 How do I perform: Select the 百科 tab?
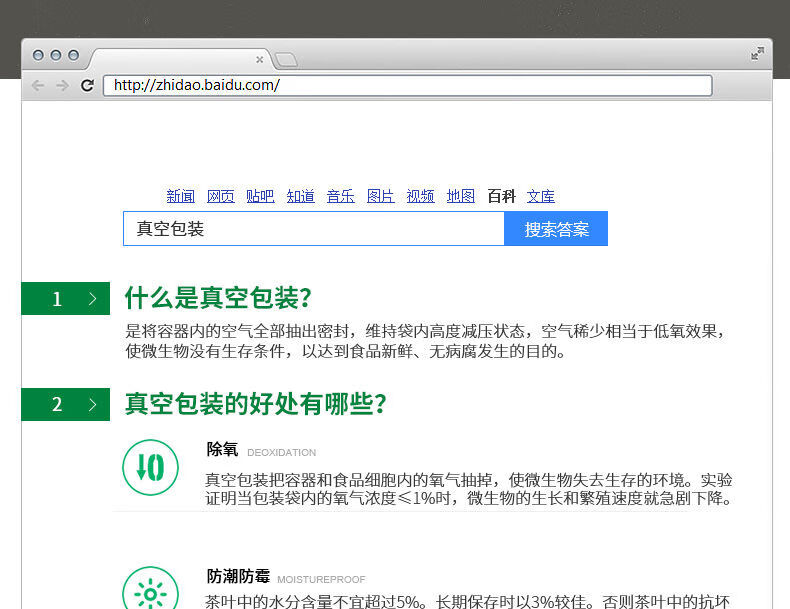(501, 196)
